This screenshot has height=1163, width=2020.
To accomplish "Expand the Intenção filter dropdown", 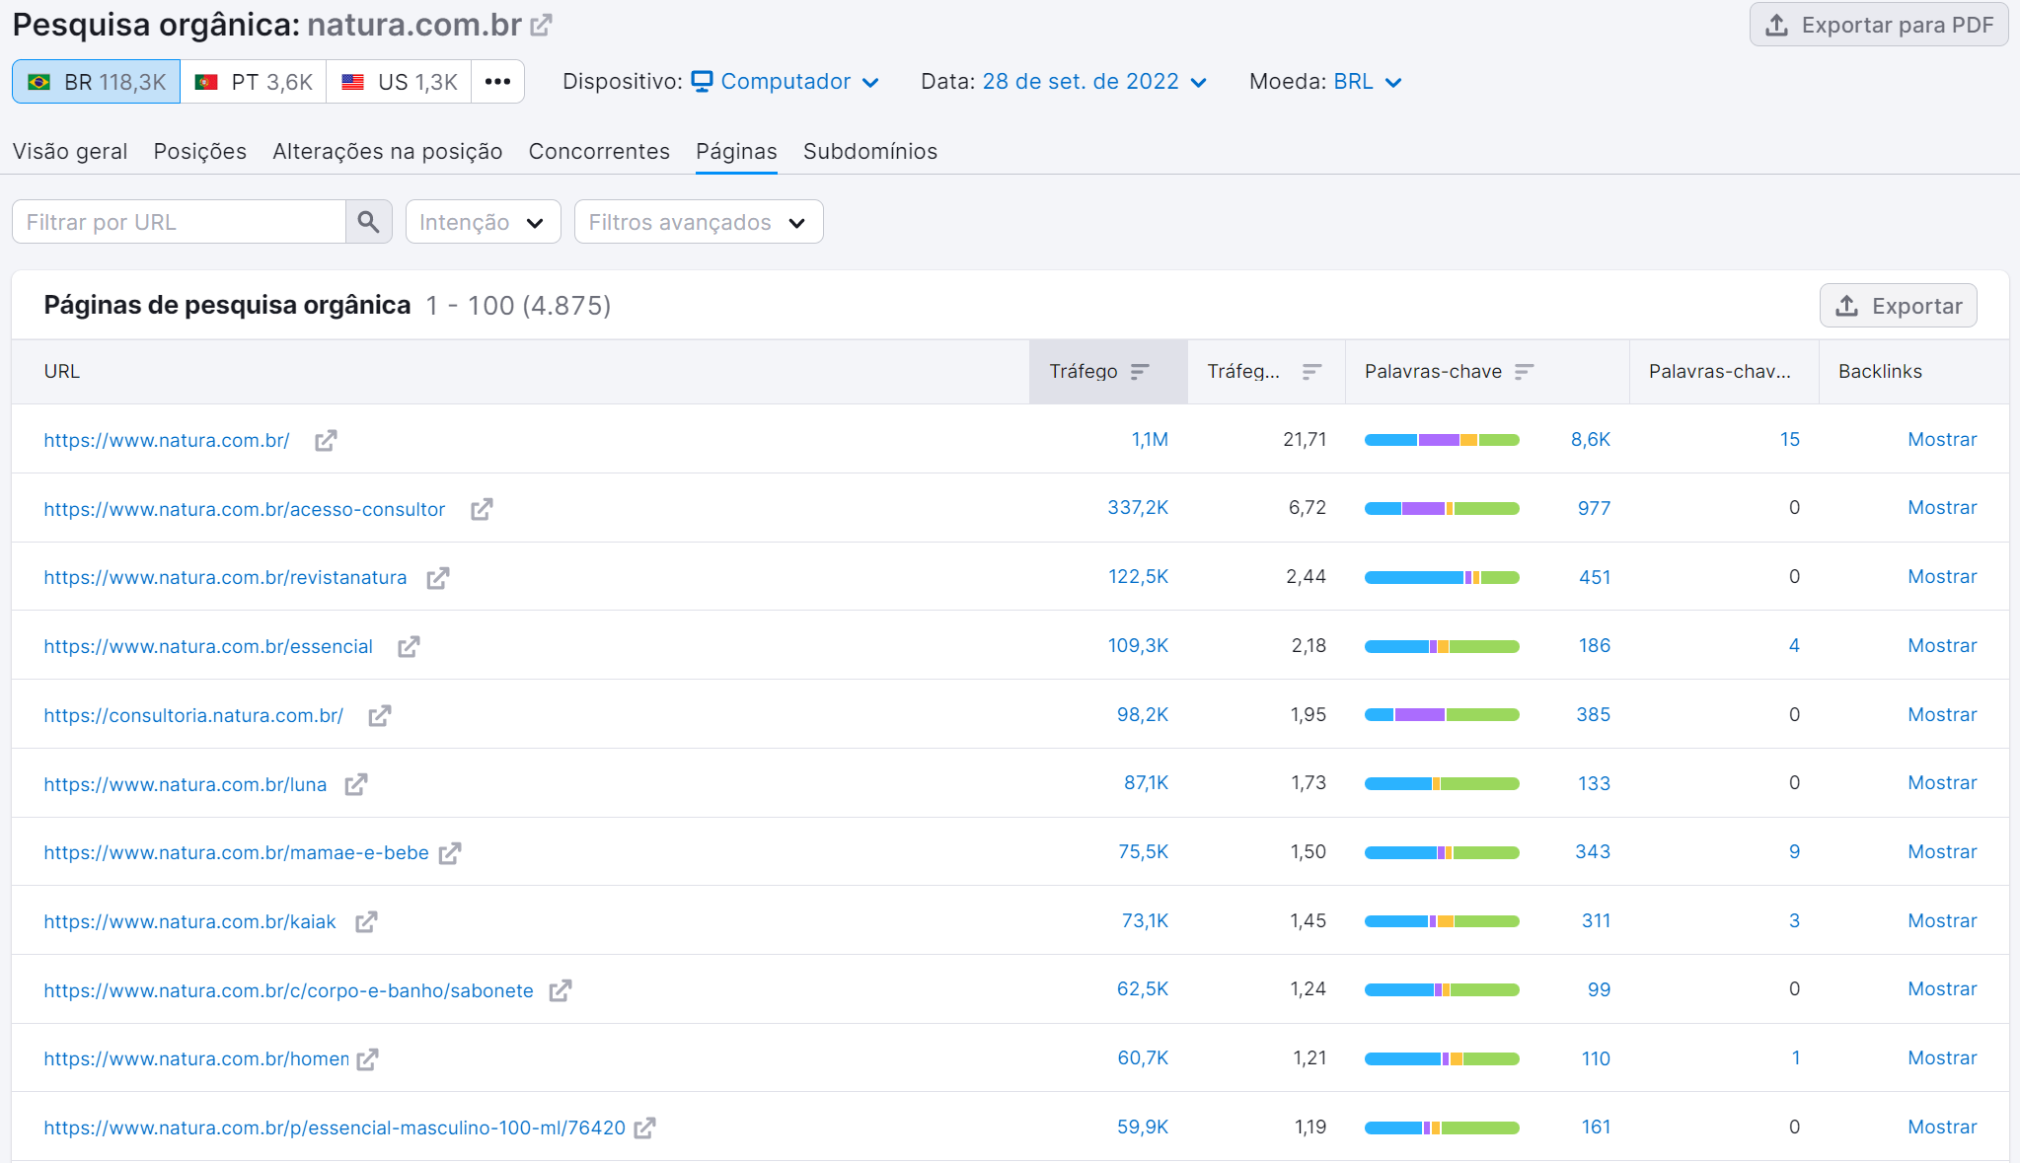I will tap(483, 222).
